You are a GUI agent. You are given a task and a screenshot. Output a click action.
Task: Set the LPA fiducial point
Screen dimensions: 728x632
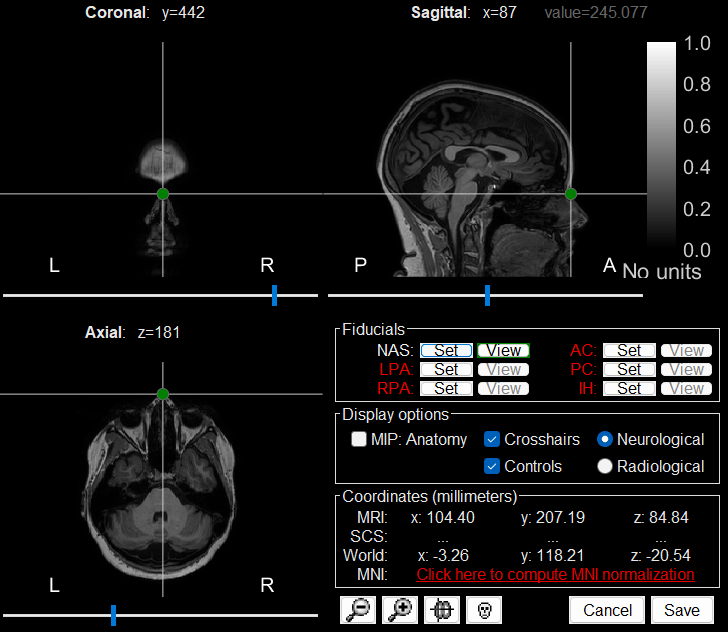pos(446,369)
